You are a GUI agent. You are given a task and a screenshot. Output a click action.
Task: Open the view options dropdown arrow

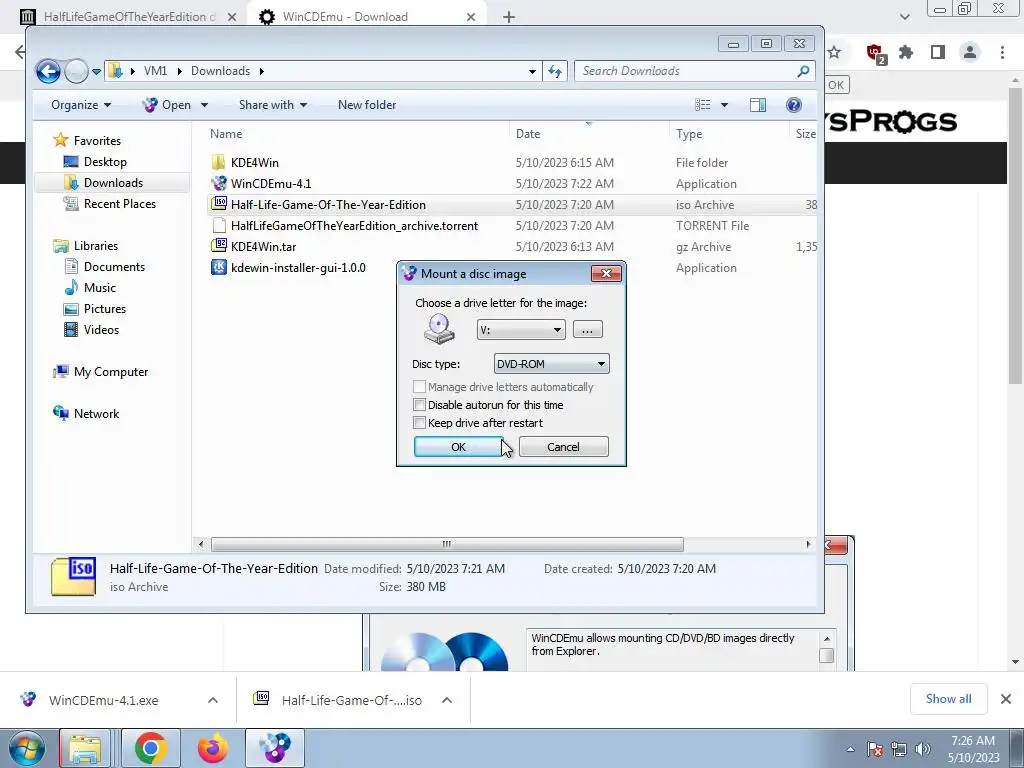(724, 105)
